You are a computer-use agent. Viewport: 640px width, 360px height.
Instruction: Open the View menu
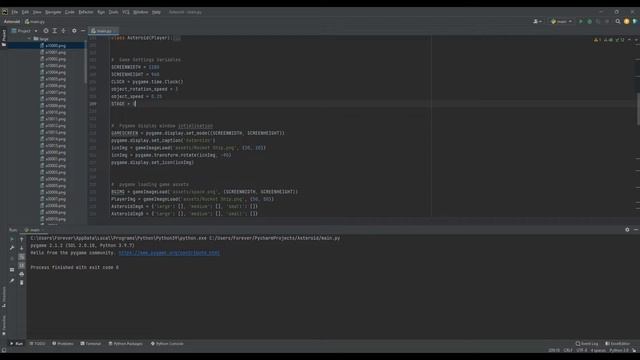[x=37, y=12]
